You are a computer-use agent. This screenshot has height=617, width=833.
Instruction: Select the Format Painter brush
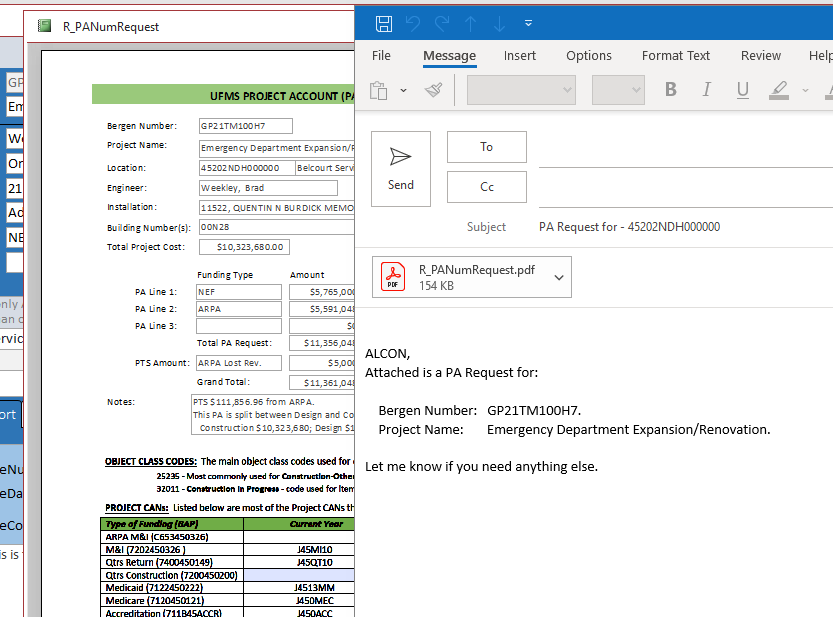[433, 90]
